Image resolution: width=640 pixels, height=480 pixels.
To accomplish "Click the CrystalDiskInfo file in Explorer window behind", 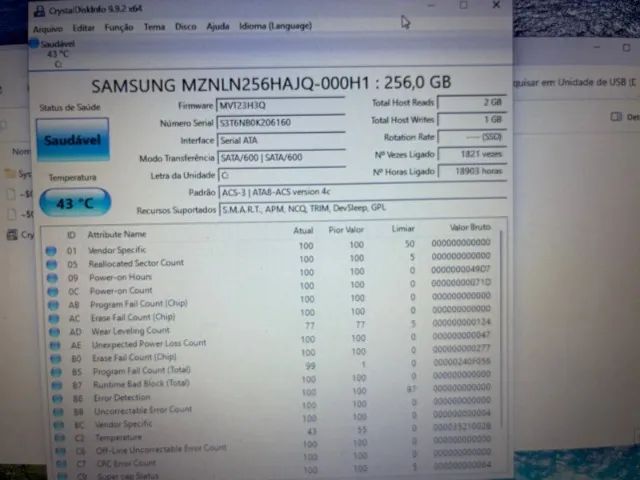I will point(20,235).
